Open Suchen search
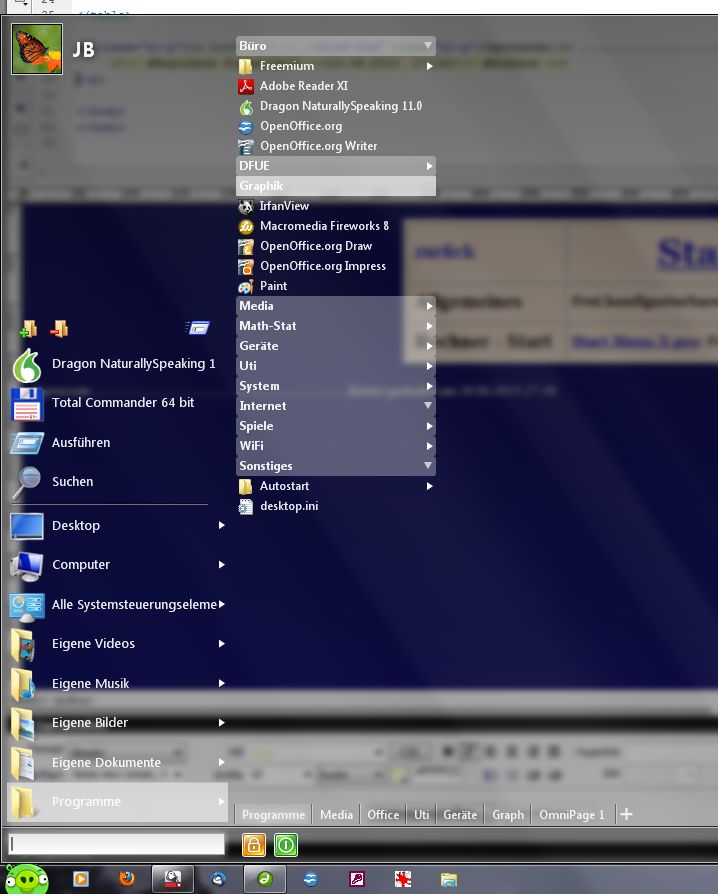The width and height of the screenshot is (718, 894). point(114,482)
